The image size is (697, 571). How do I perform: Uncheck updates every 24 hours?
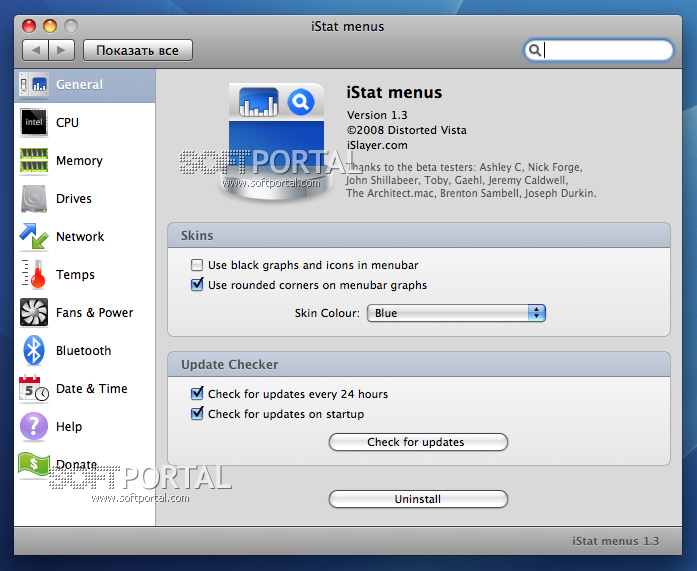click(x=197, y=394)
